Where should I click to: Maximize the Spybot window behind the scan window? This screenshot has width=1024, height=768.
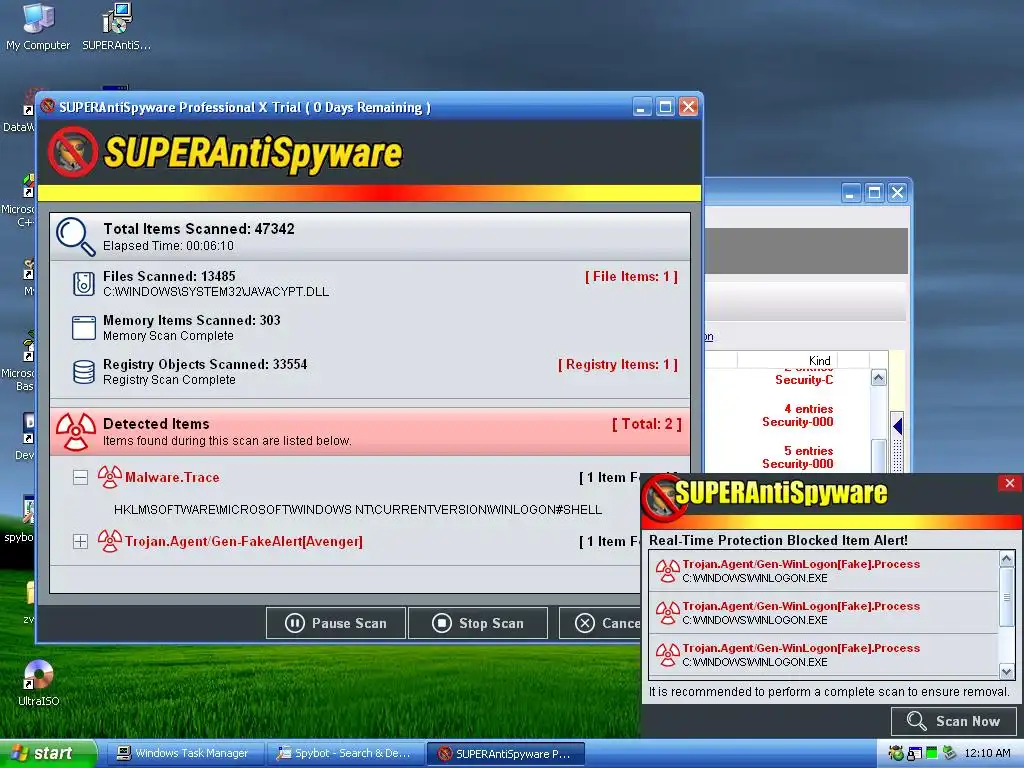pos(874,193)
